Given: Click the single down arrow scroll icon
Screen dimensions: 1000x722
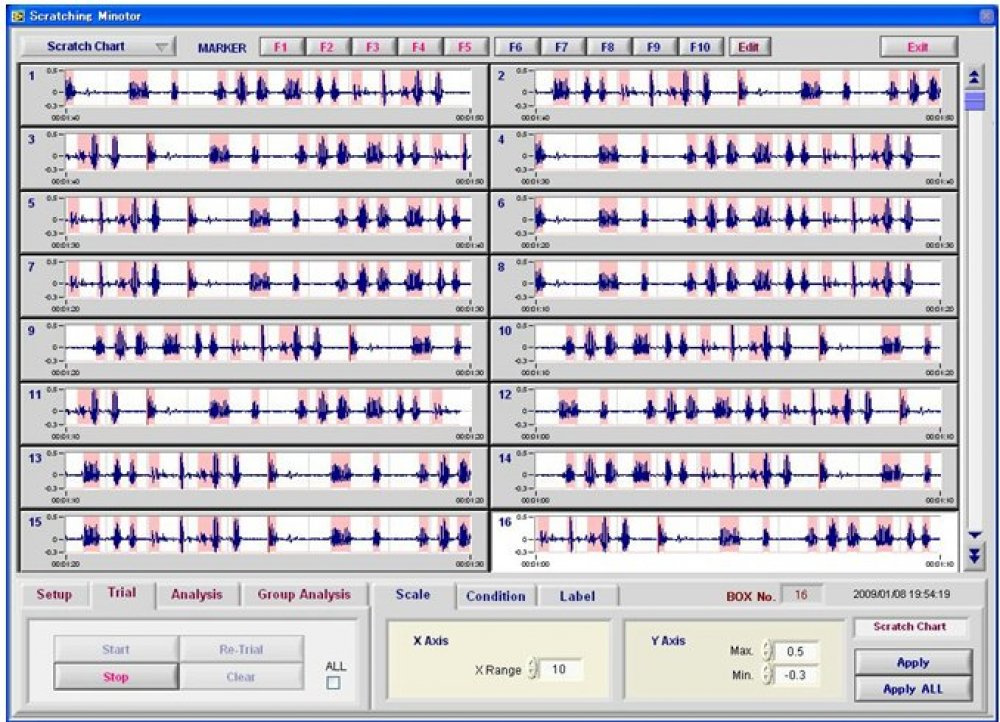Looking at the screenshot, I should [974, 535].
